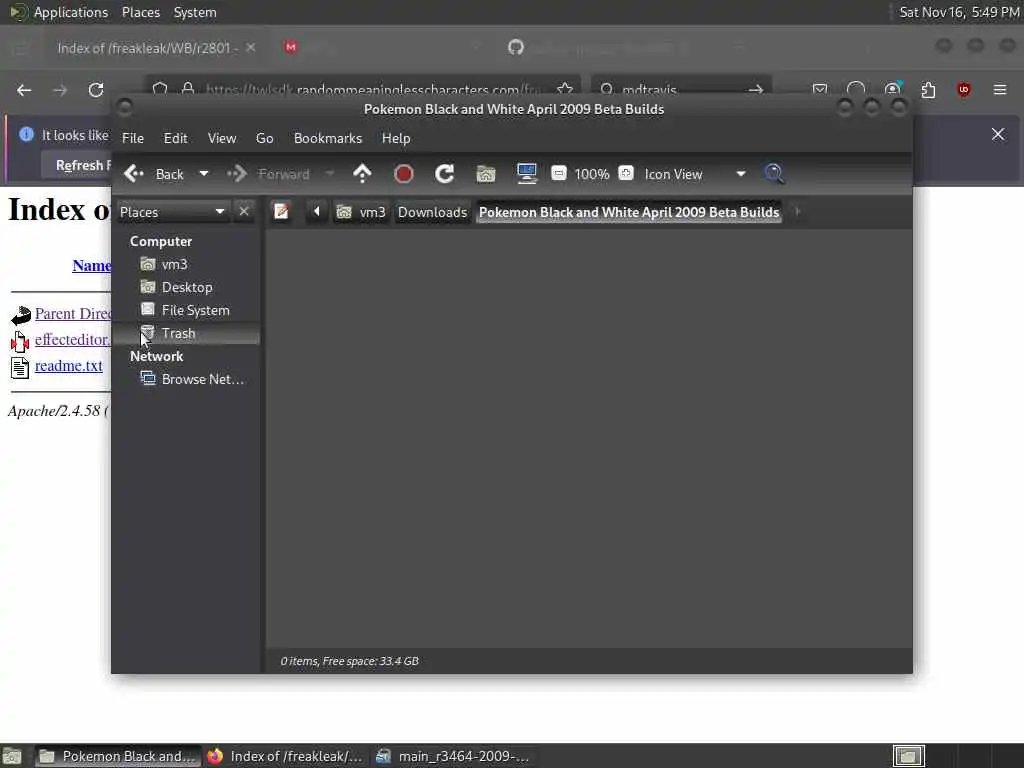Image resolution: width=1024 pixels, height=768 pixels.
Task: Click the clock in the top panel
Action: pos(959,12)
